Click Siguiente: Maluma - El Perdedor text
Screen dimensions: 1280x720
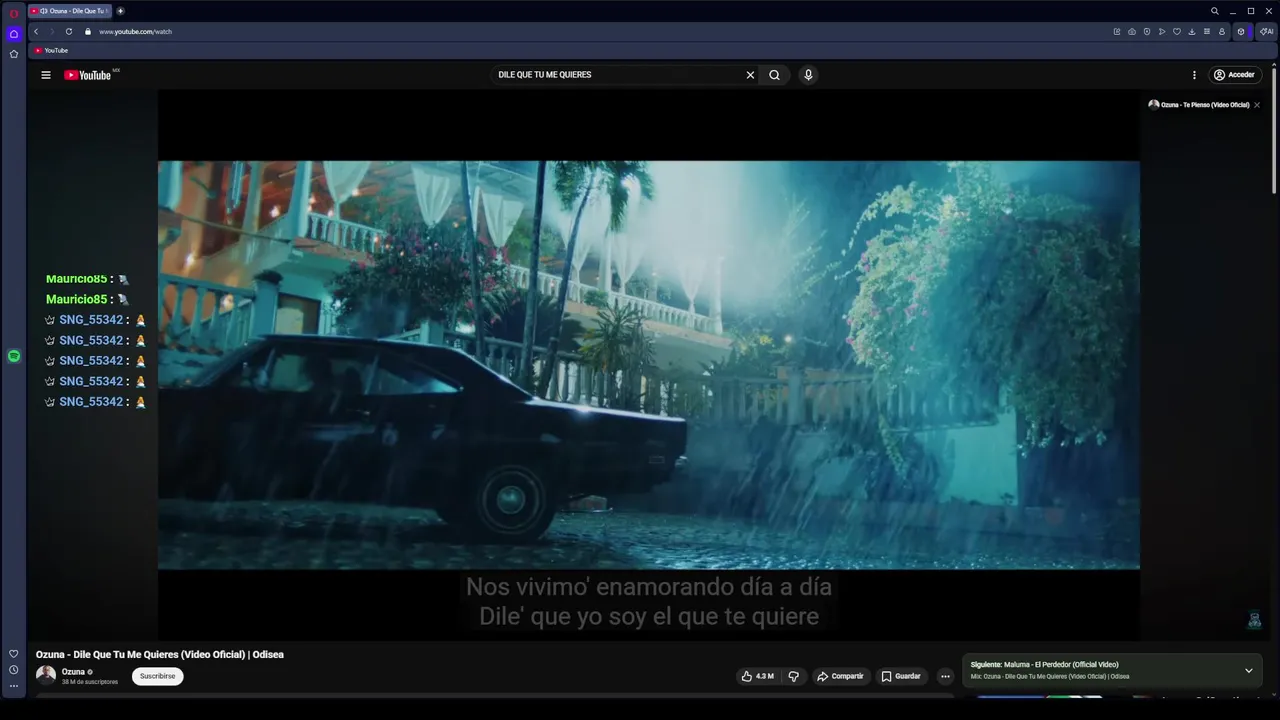pyautogui.click(x=1044, y=665)
